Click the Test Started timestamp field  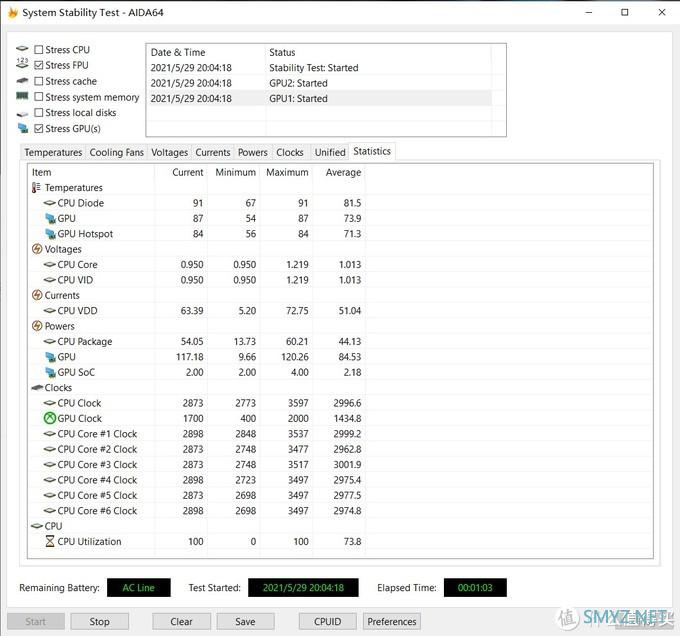[x=303, y=588]
